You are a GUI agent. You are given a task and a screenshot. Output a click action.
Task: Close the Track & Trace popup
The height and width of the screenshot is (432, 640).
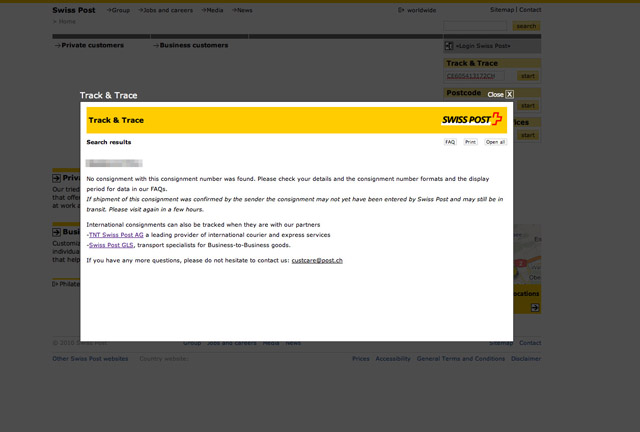[500, 94]
